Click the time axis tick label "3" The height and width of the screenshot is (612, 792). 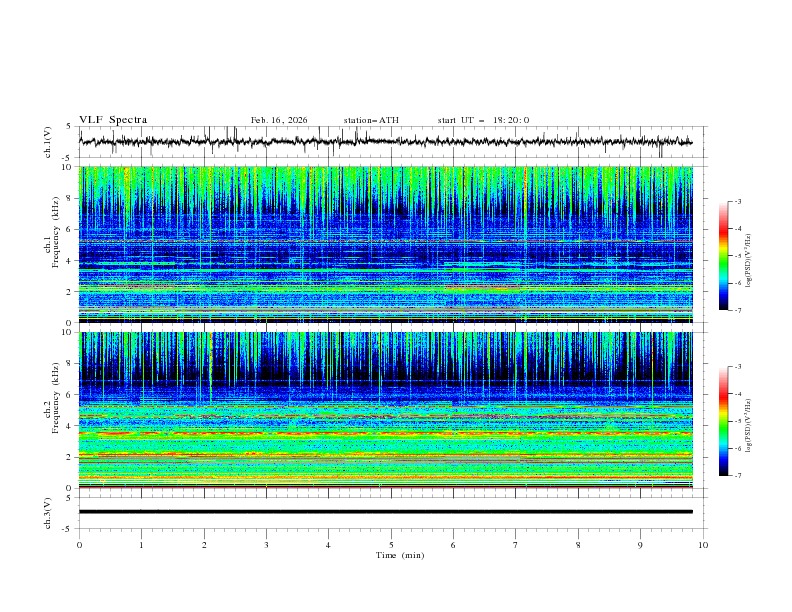coord(266,545)
